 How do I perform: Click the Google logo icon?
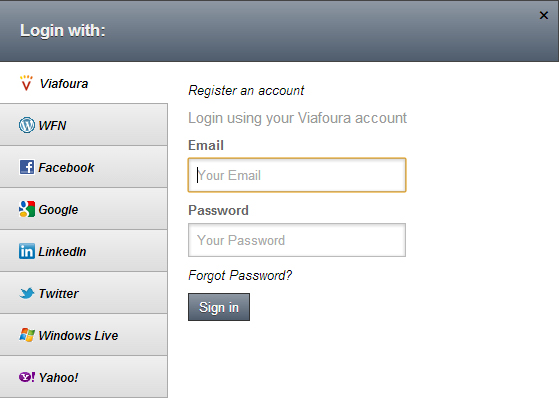coord(27,209)
